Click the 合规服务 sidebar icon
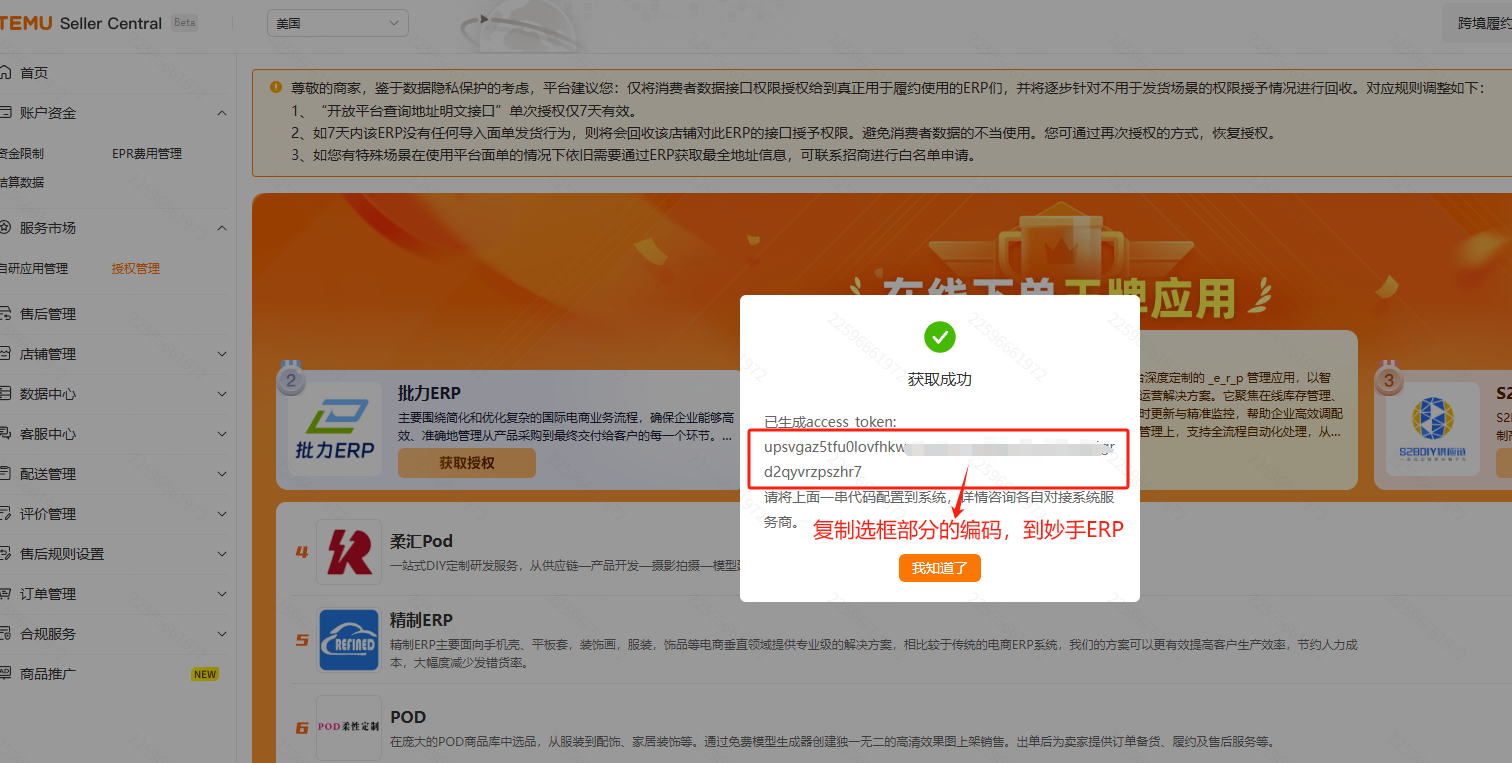The image size is (1512, 763). pyautogui.click(x=5, y=634)
